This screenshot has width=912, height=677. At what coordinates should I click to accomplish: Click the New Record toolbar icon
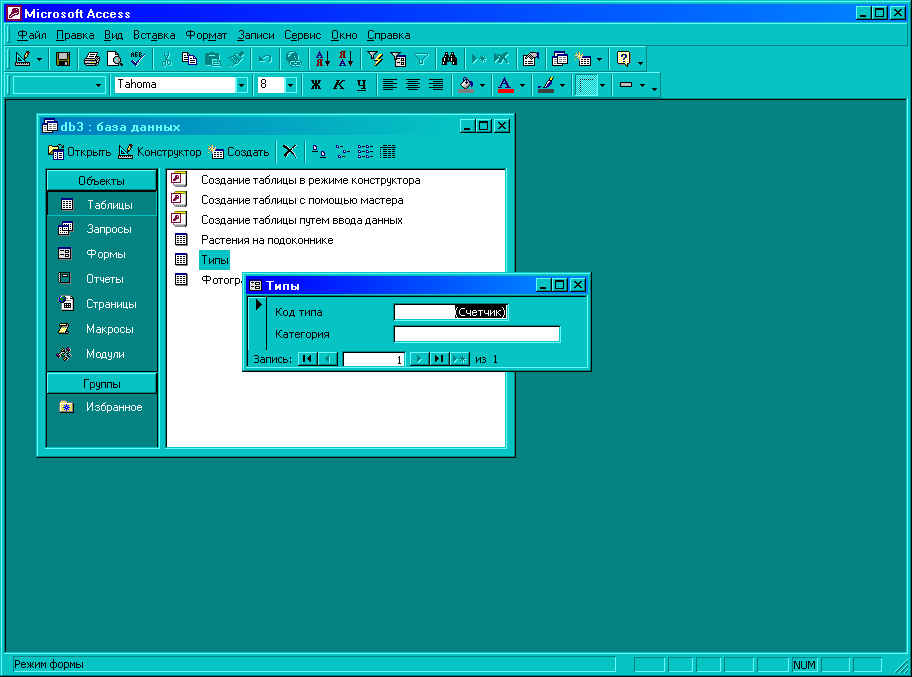pyautogui.click(x=479, y=59)
